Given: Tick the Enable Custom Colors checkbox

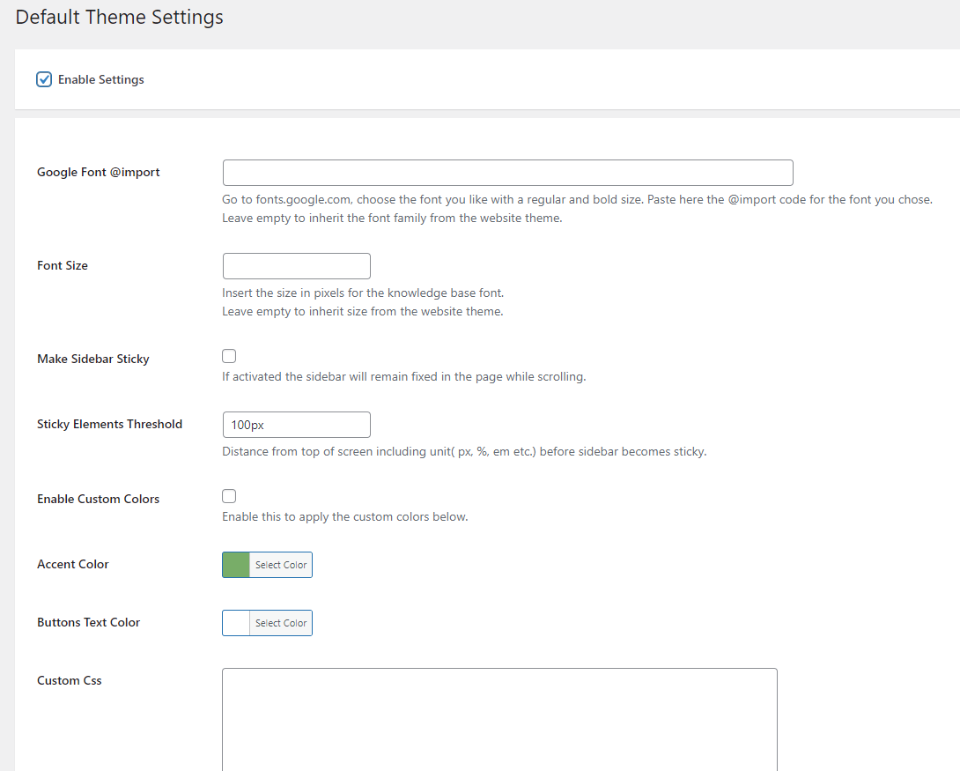Looking at the screenshot, I should tap(229, 496).
